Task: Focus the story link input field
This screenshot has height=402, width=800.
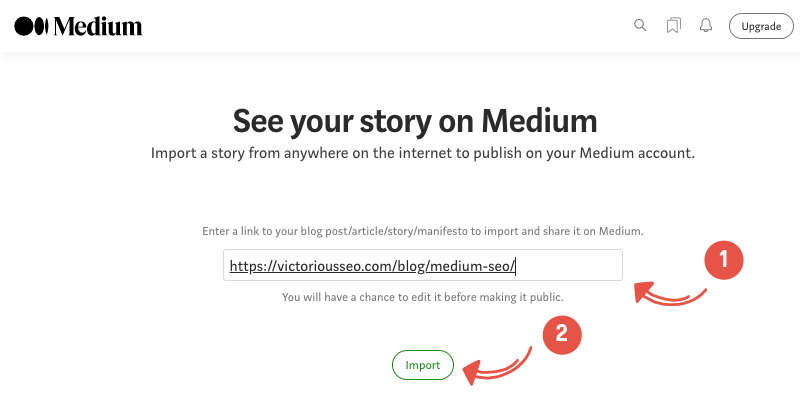Action: coord(422,265)
